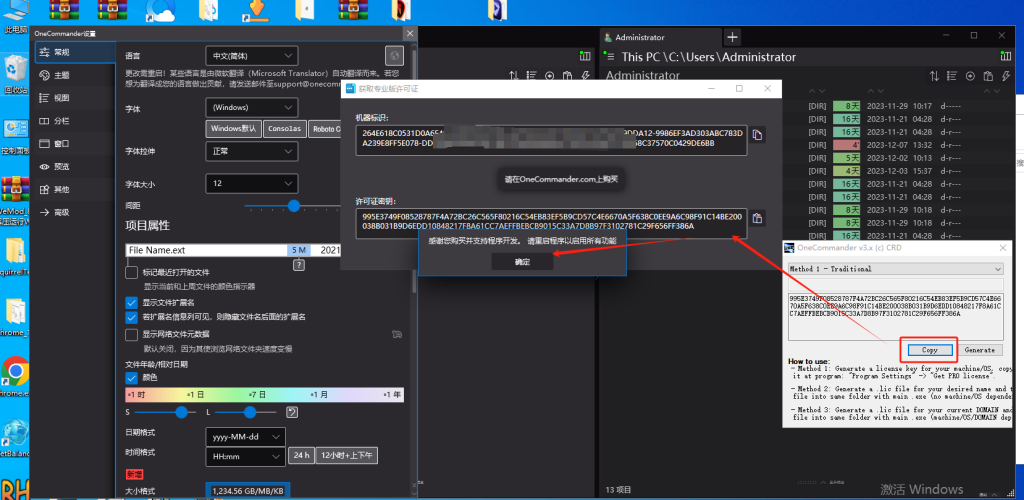Click the list view icon in right pane
This screenshot has width=1024, height=500.
tap(953, 76)
